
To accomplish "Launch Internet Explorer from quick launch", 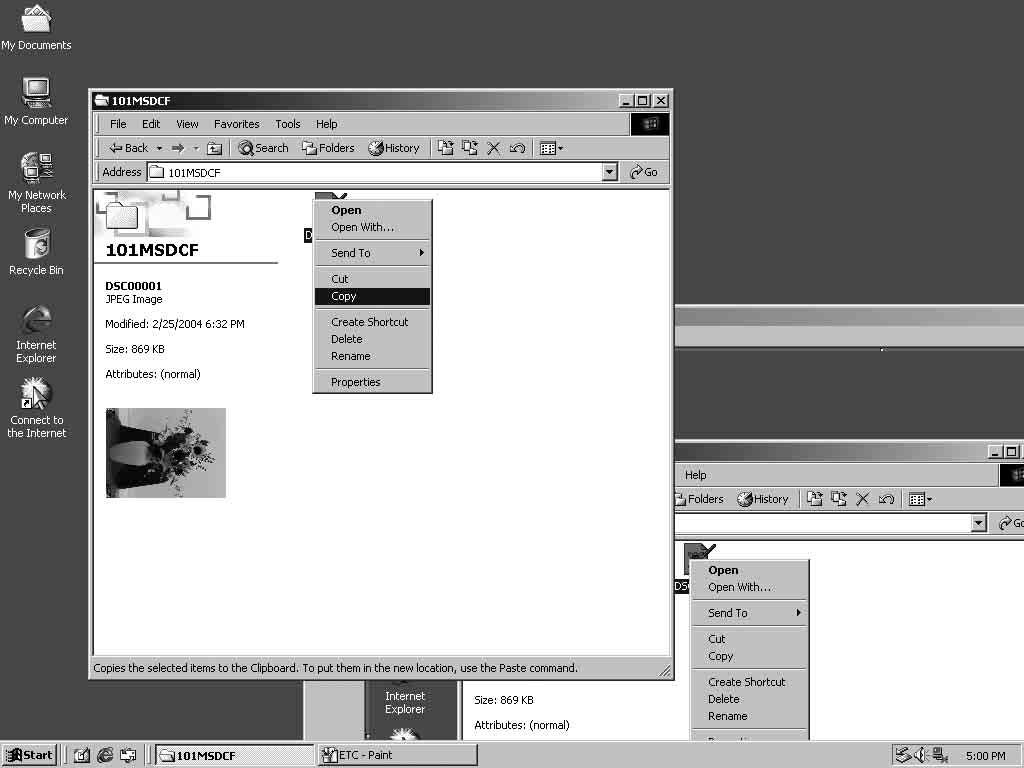I will point(104,756).
